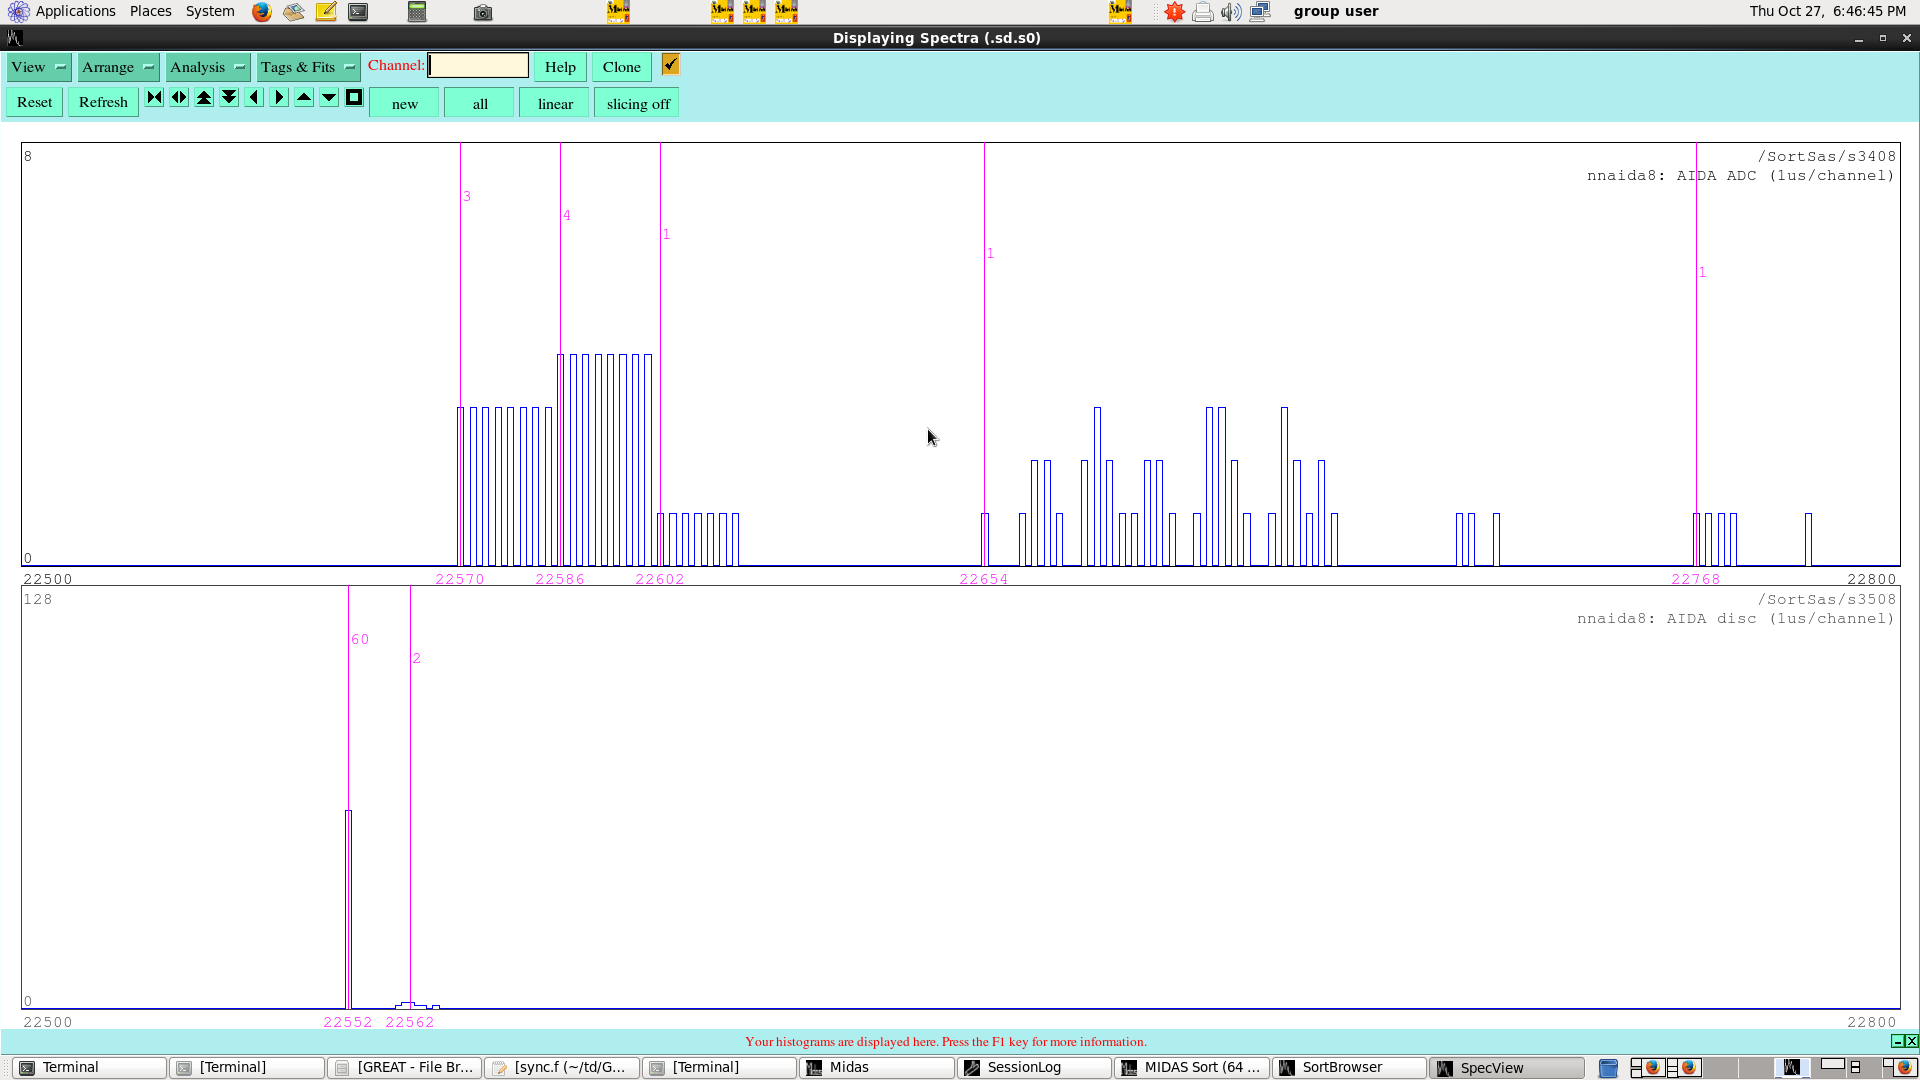This screenshot has height=1080, width=1920.
Task: Click the left arrow icon in toolbar
Action: click(254, 97)
